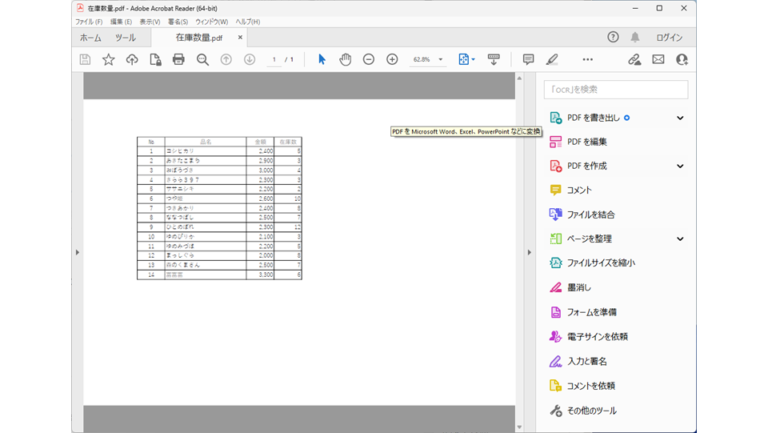Open the notifications bell
Image resolution: width=768 pixels, height=433 pixels.
635,37
